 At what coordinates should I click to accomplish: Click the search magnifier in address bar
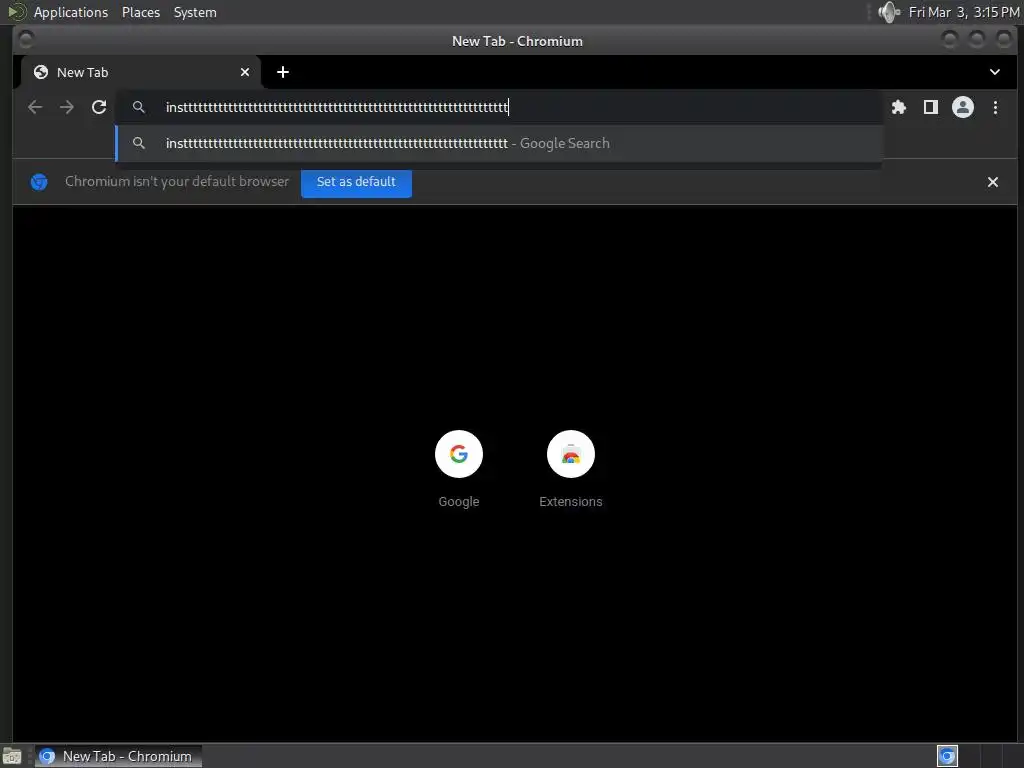138,106
